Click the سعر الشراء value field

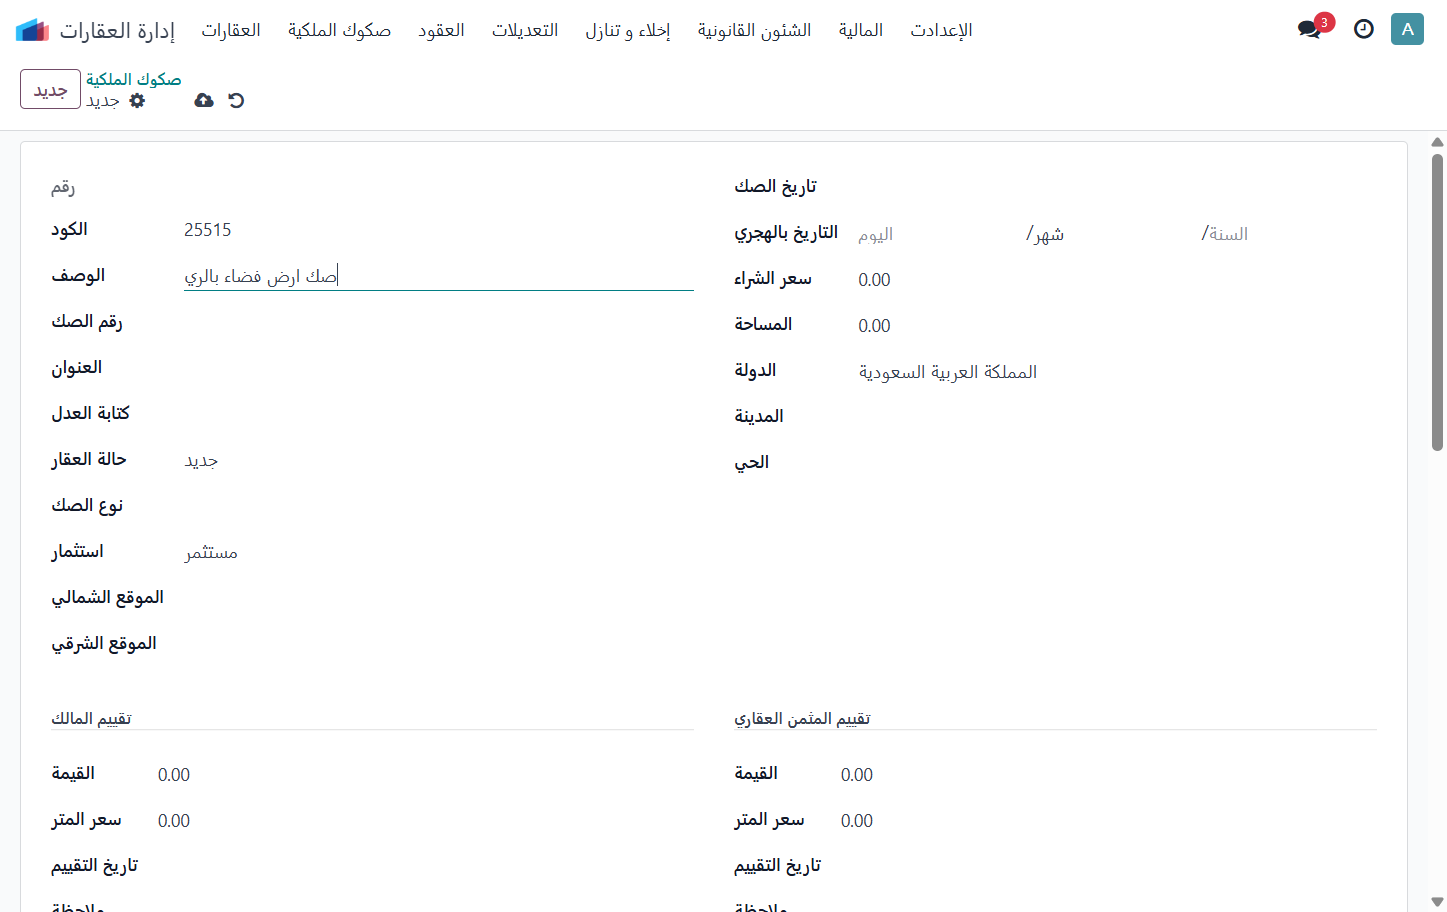[1117, 280]
